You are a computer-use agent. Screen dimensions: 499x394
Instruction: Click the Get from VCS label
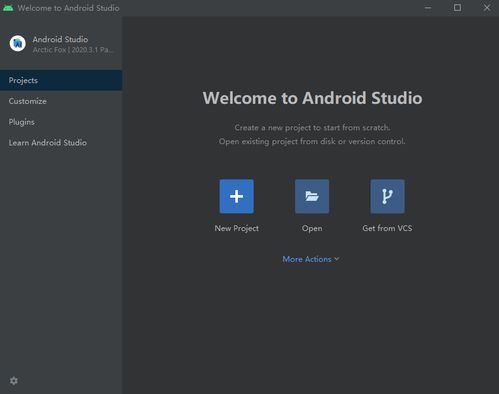click(387, 228)
